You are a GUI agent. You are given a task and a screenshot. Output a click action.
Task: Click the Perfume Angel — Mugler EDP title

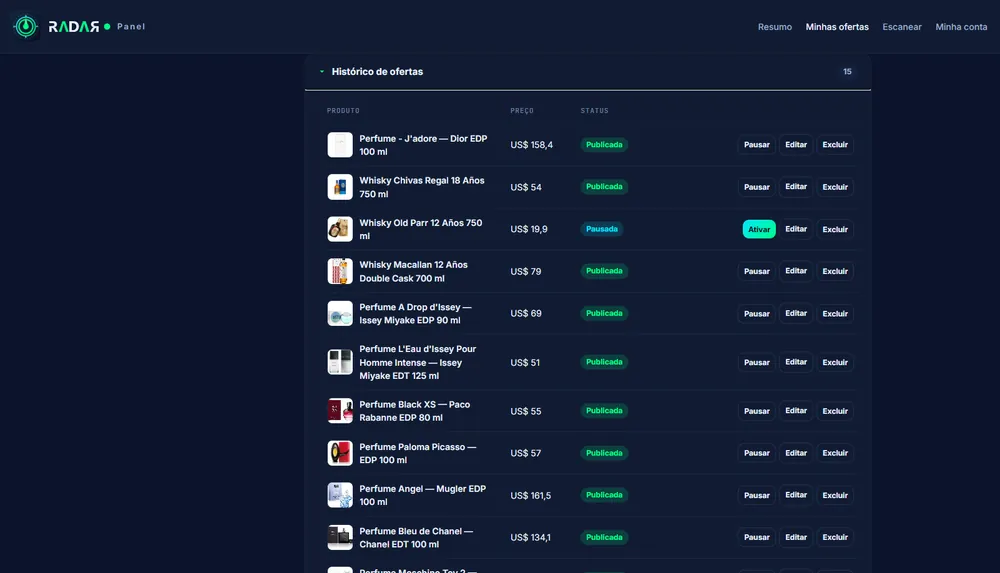pos(422,495)
